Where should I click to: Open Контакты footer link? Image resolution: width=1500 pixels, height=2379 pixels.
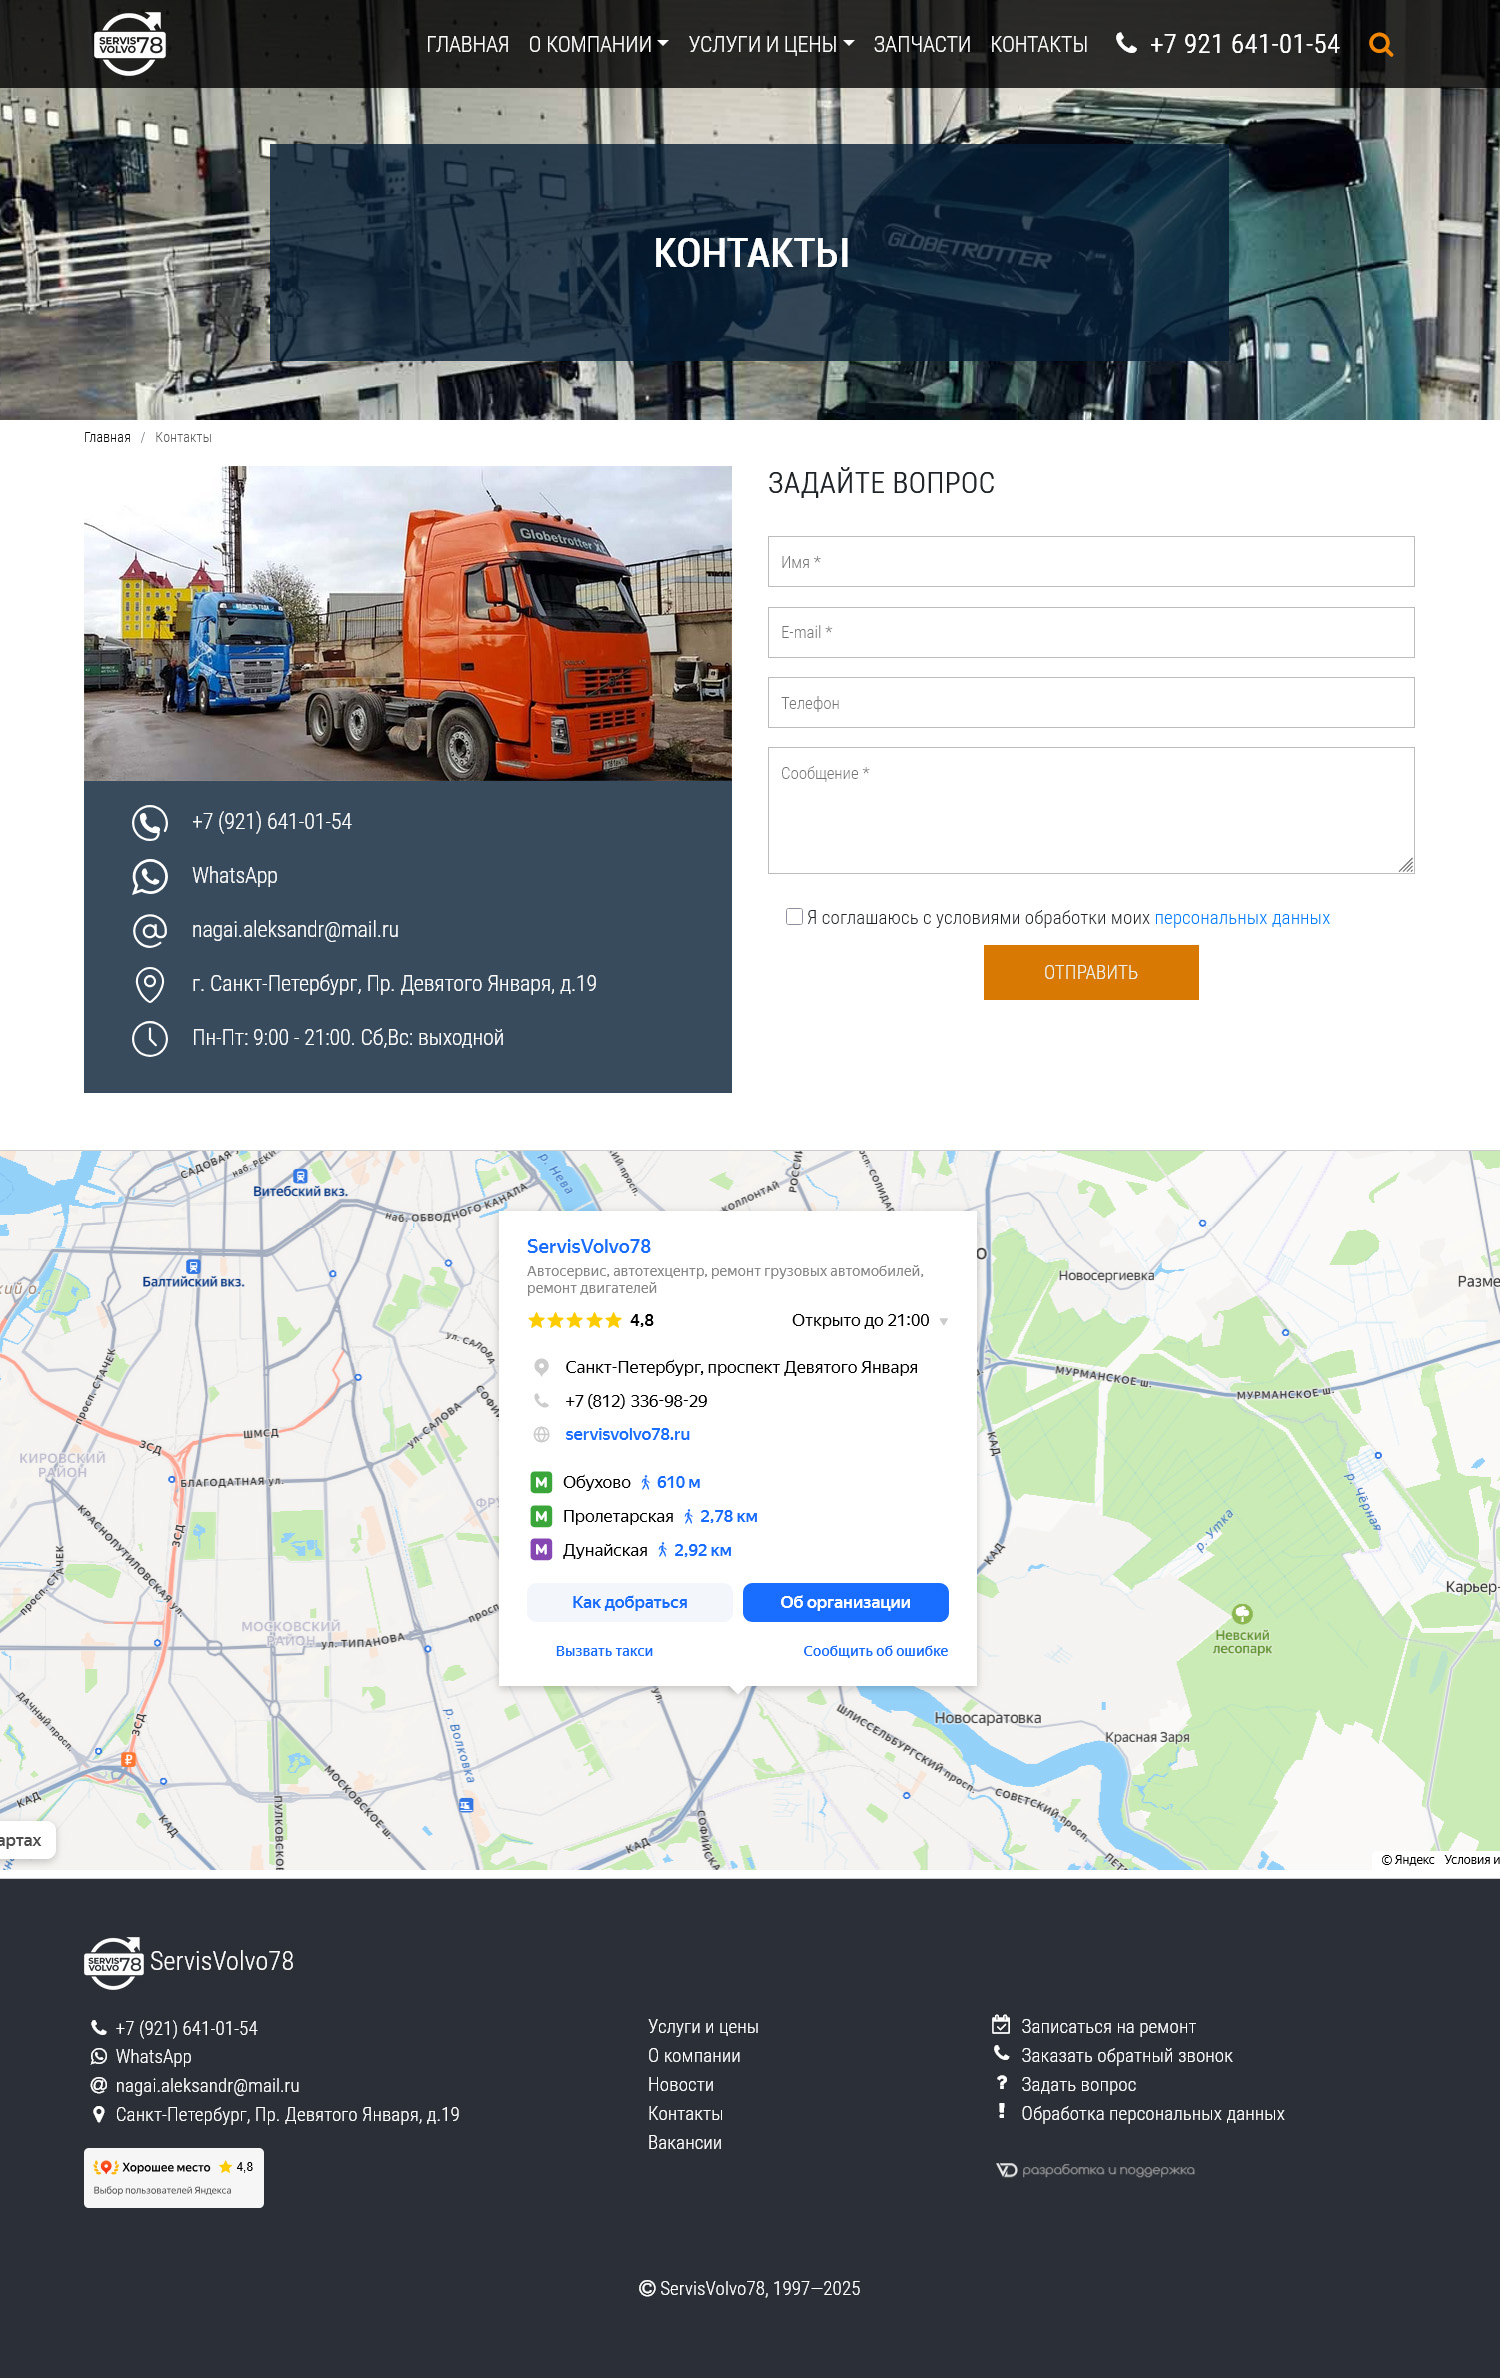[x=685, y=2114]
